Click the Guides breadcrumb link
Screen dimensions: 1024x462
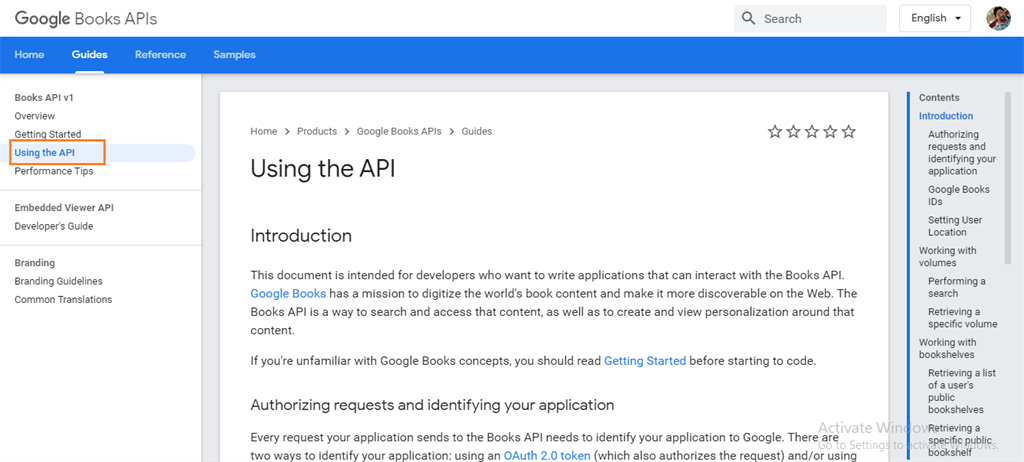click(x=477, y=131)
